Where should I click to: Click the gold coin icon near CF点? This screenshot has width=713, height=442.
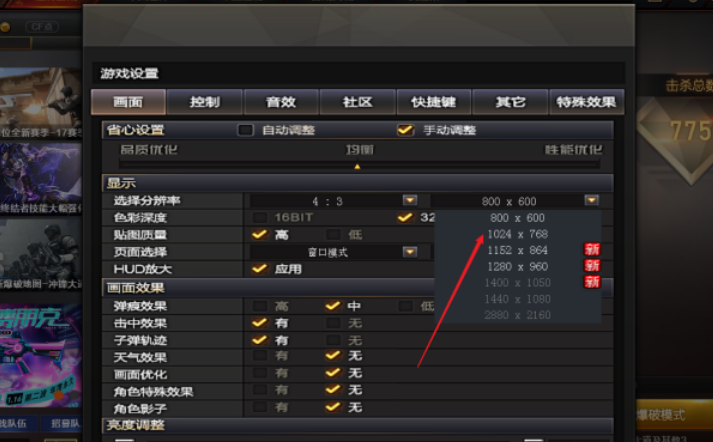[x=5, y=27]
